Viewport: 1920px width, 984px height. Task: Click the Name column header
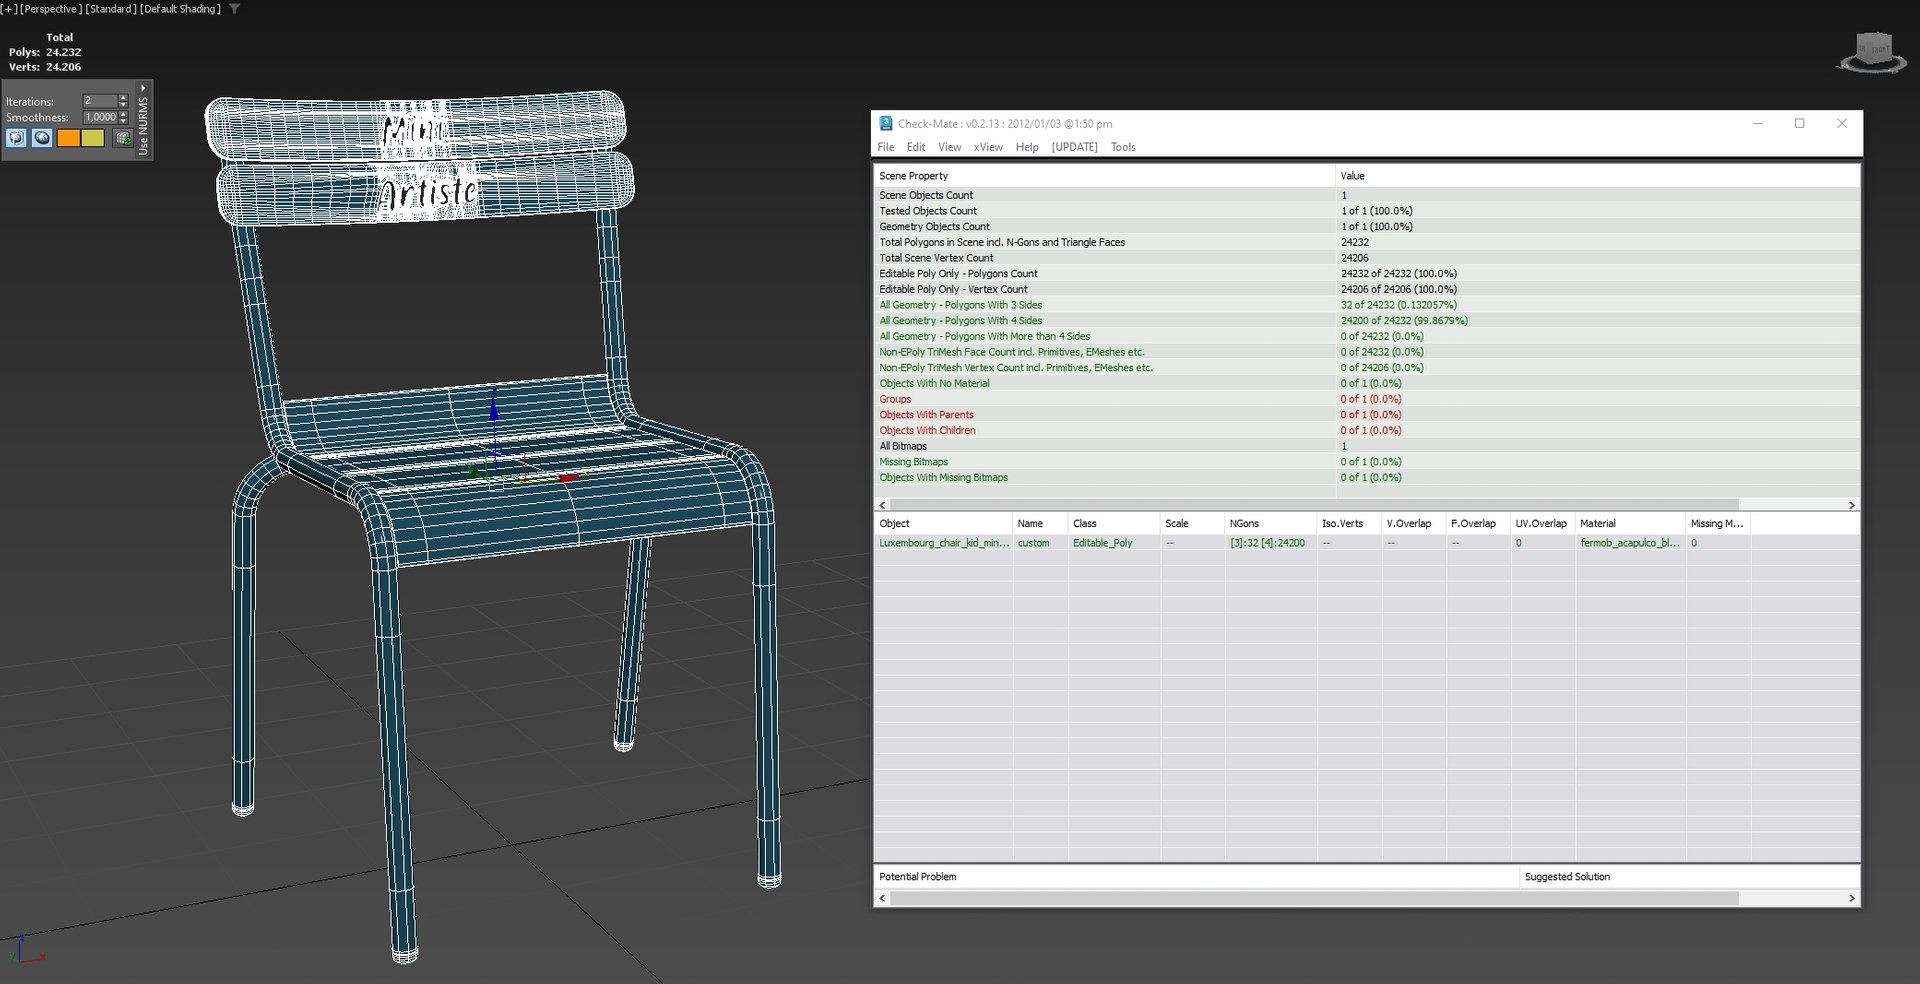[x=1040, y=524]
